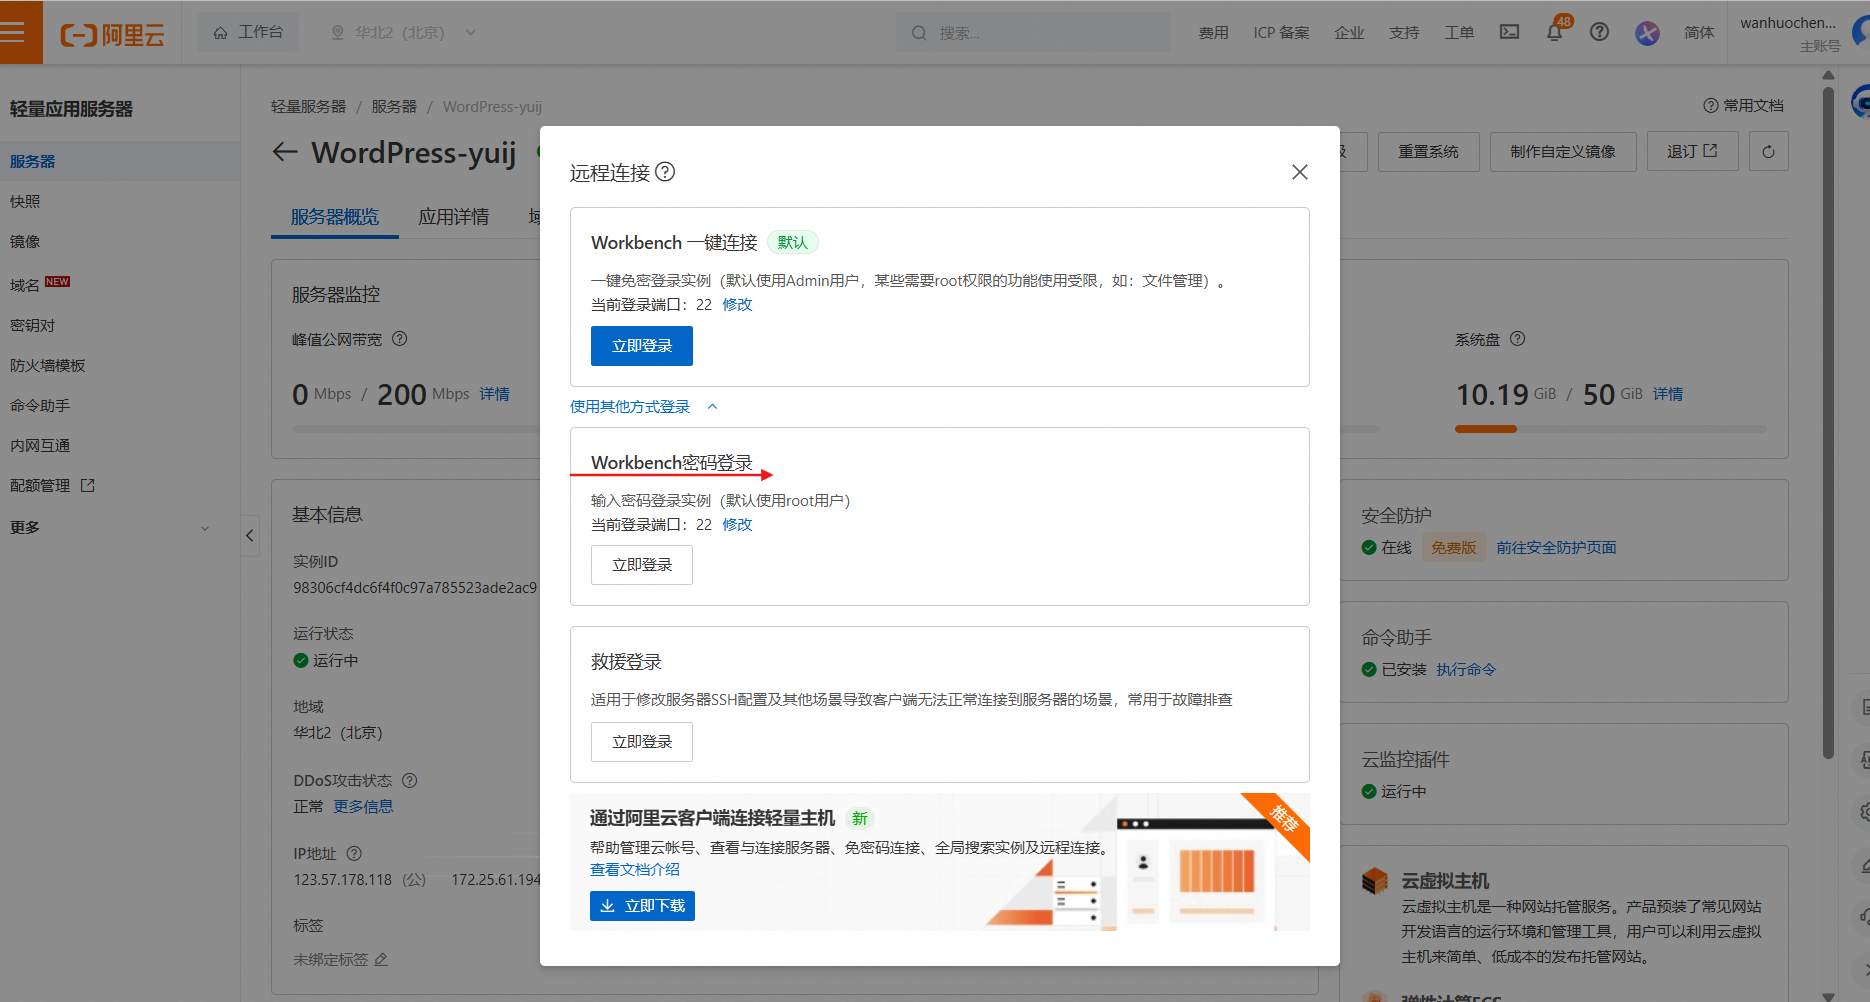Screen dimensions: 1870x1002
Task: Collapse the sidebar with the arrow handle
Action: [250, 535]
